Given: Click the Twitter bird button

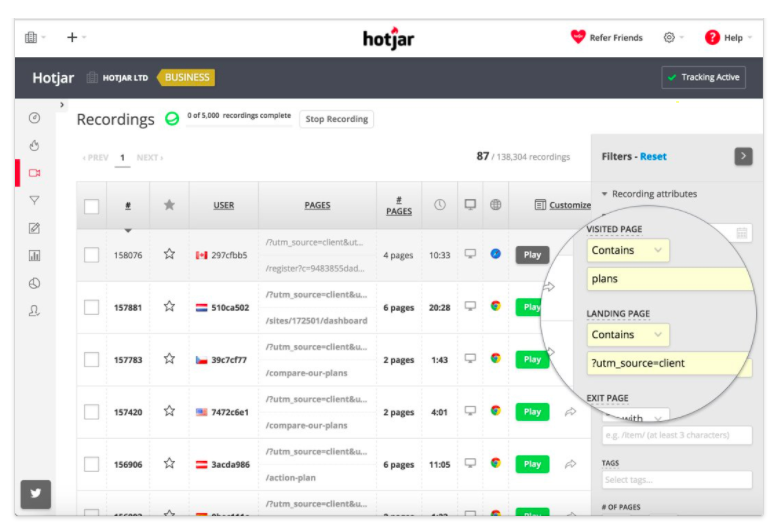Looking at the screenshot, I should pyautogui.click(x=36, y=494).
